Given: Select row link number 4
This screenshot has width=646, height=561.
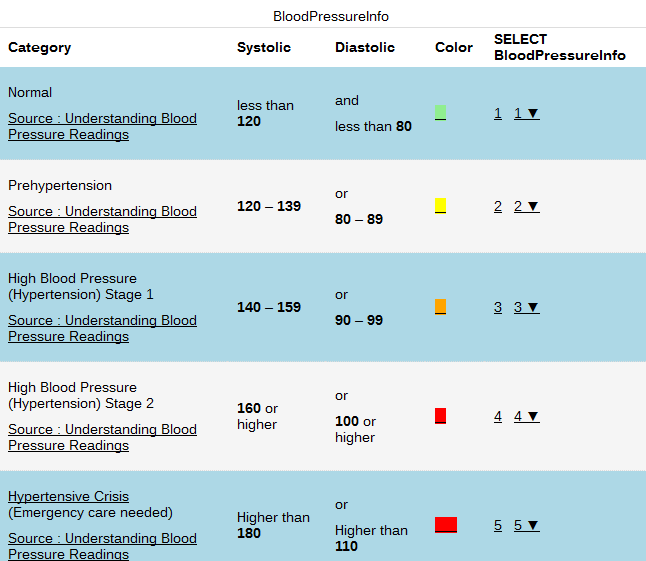Looking at the screenshot, I should click(x=498, y=417).
